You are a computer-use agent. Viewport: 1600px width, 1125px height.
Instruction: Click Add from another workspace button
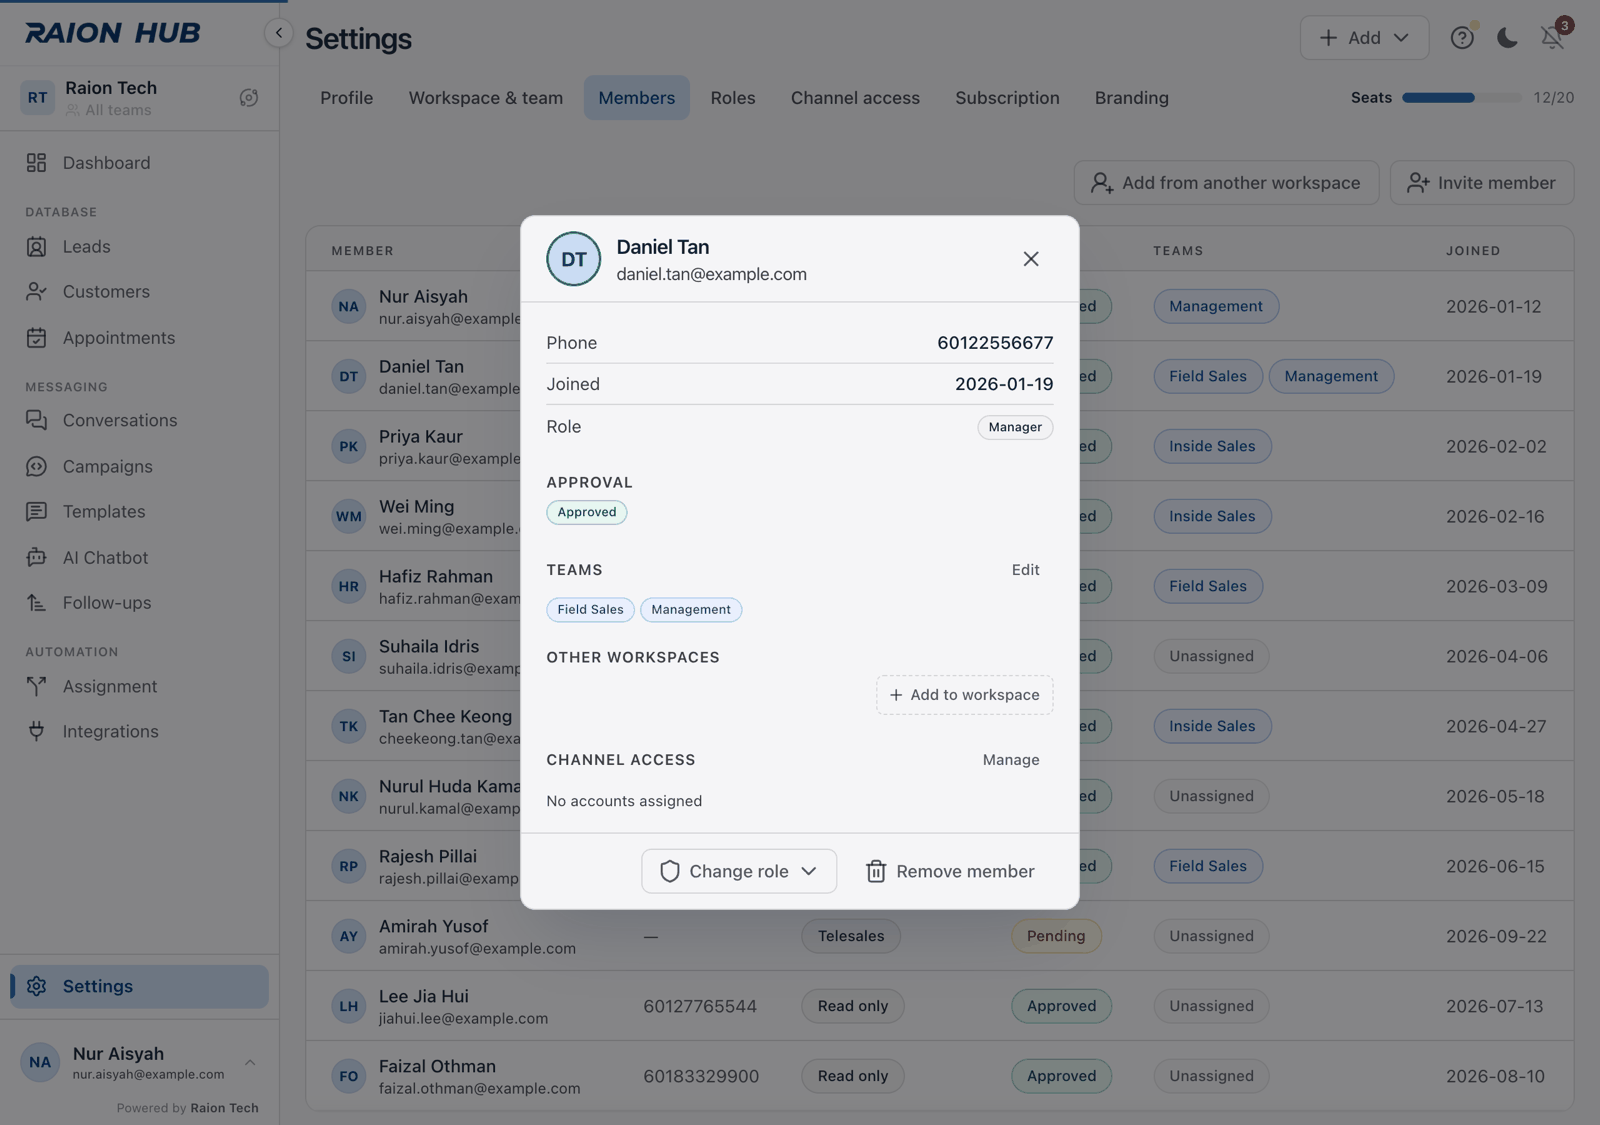coord(1227,183)
